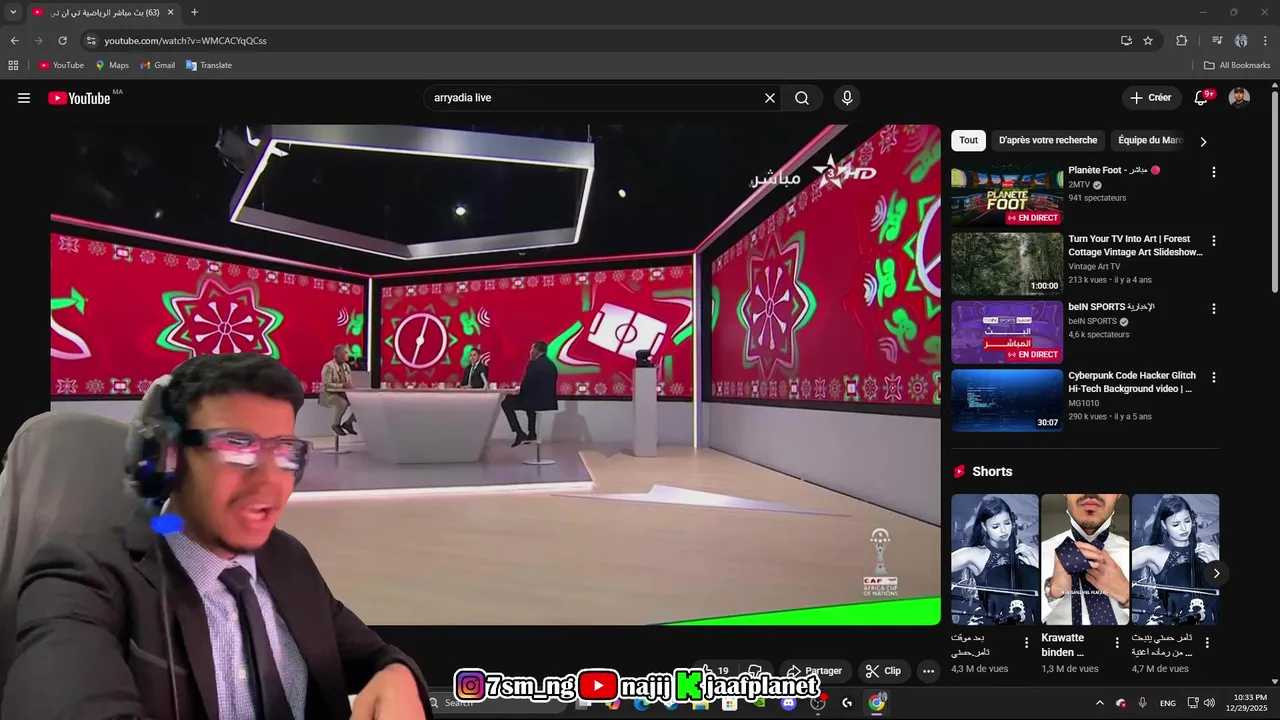Open the YouTube account avatar menu
This screenshot has width=1280, height=720.
[x=1239, y=98]
